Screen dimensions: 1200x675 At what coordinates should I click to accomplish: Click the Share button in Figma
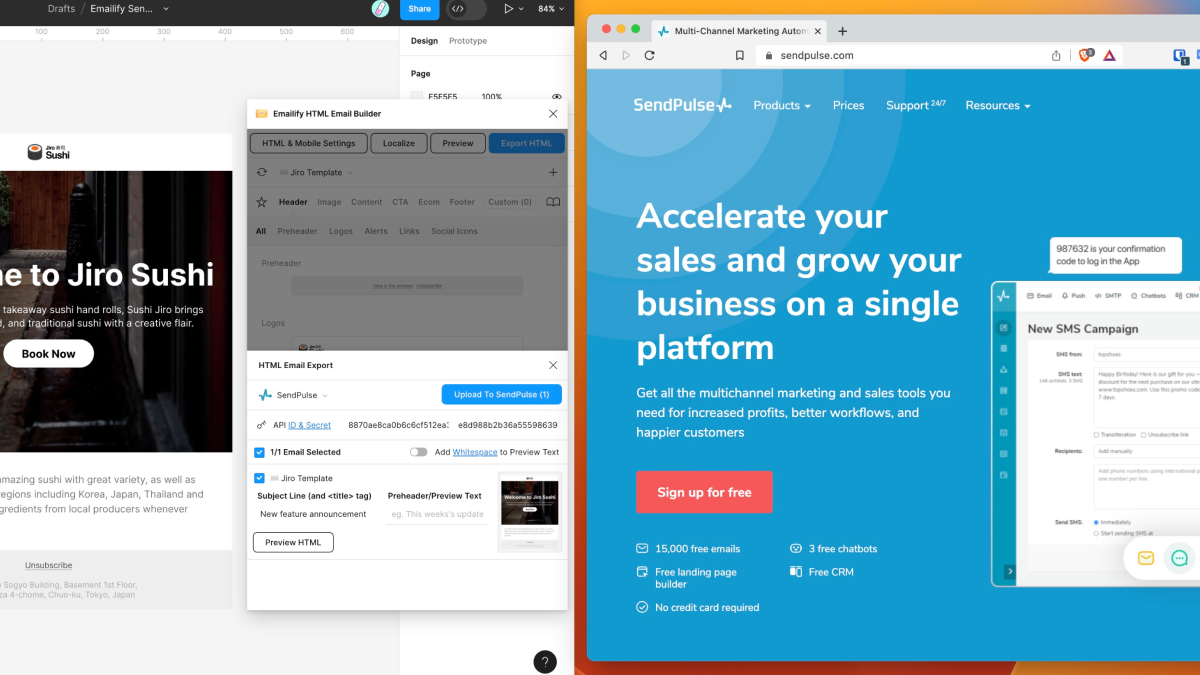coord(419,9)
